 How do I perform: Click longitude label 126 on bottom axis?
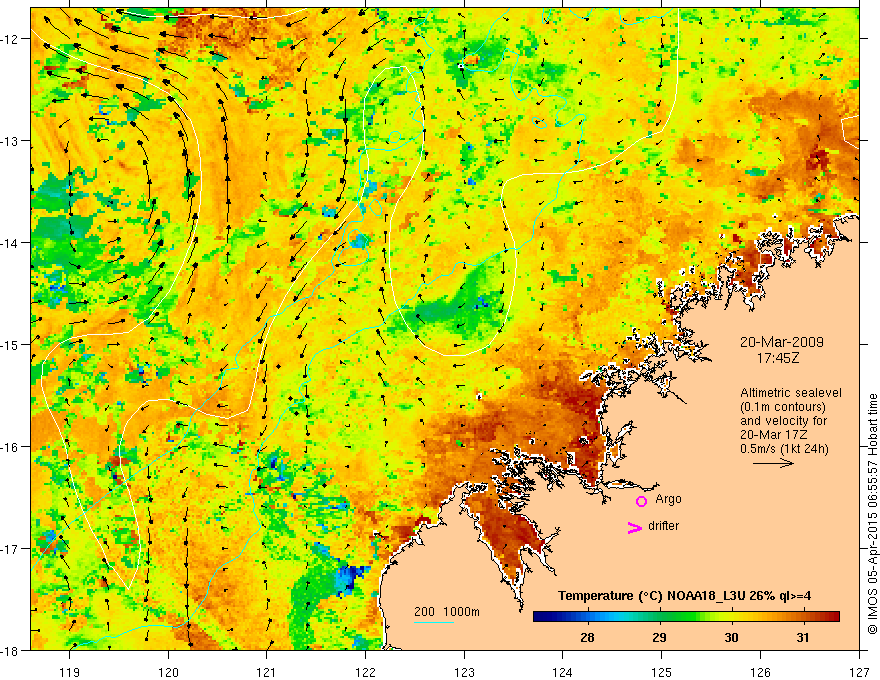(760, 672)
